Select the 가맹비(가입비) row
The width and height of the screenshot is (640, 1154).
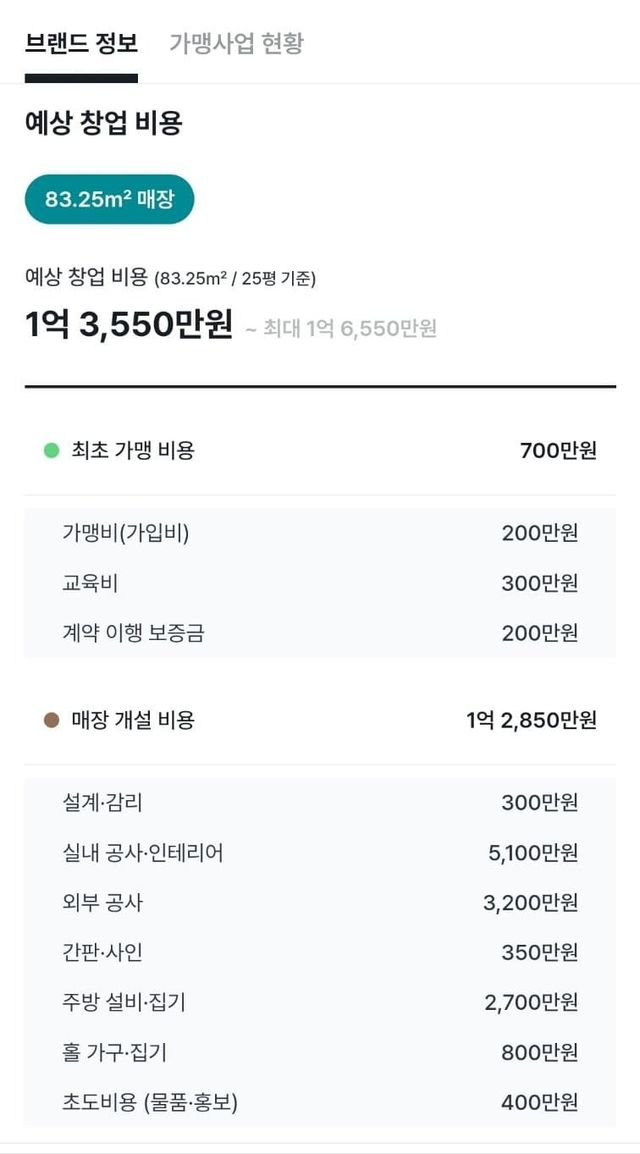click(320, 533)
